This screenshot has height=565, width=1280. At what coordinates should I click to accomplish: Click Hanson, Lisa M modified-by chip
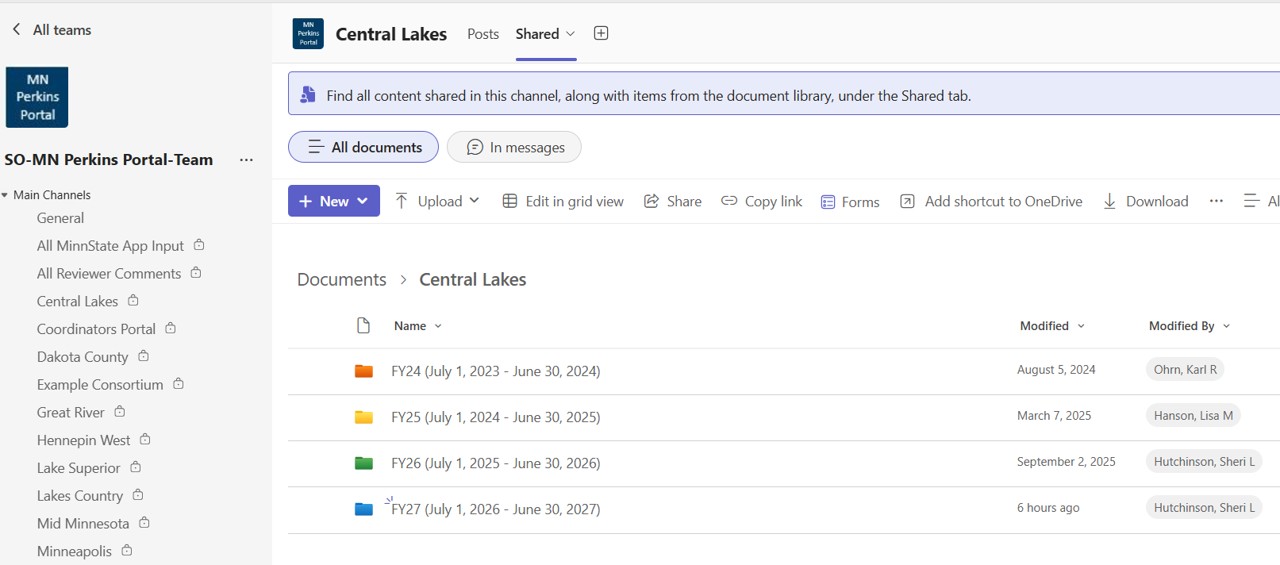(1193, 416)
